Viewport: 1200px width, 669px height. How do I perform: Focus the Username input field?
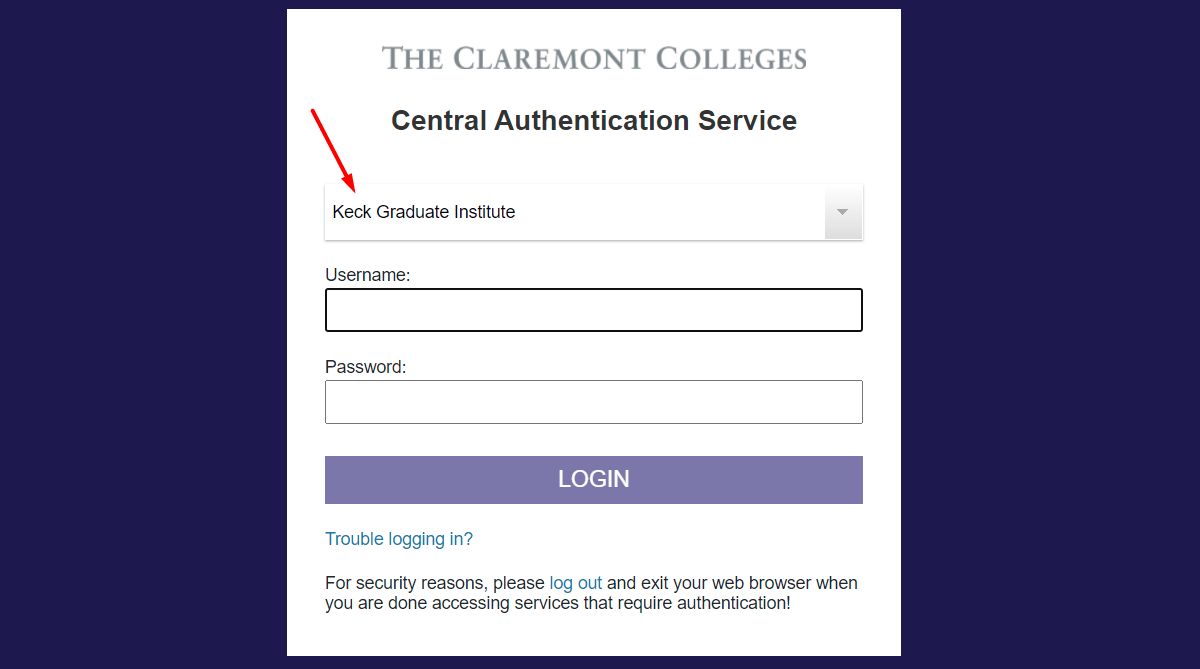pos(594,310)
